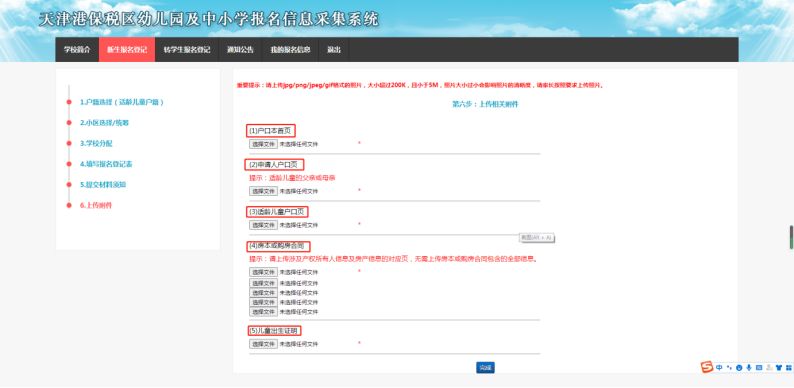Click first 选择文件 under (4)房本或购房合同

263,272
